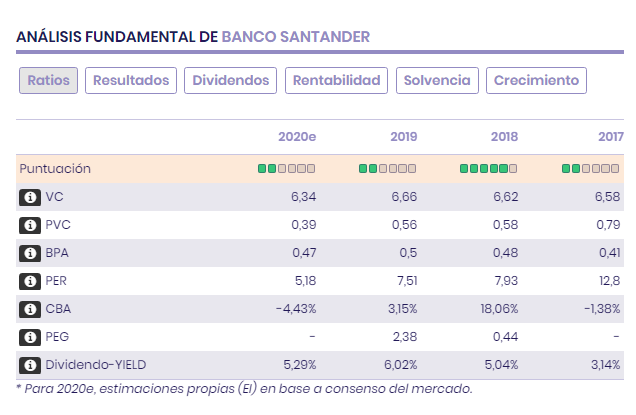The height and width of the screenshot is (415, 636).
Task: Click the 2019 score rating squares
Action: click(x=388, y=169)
